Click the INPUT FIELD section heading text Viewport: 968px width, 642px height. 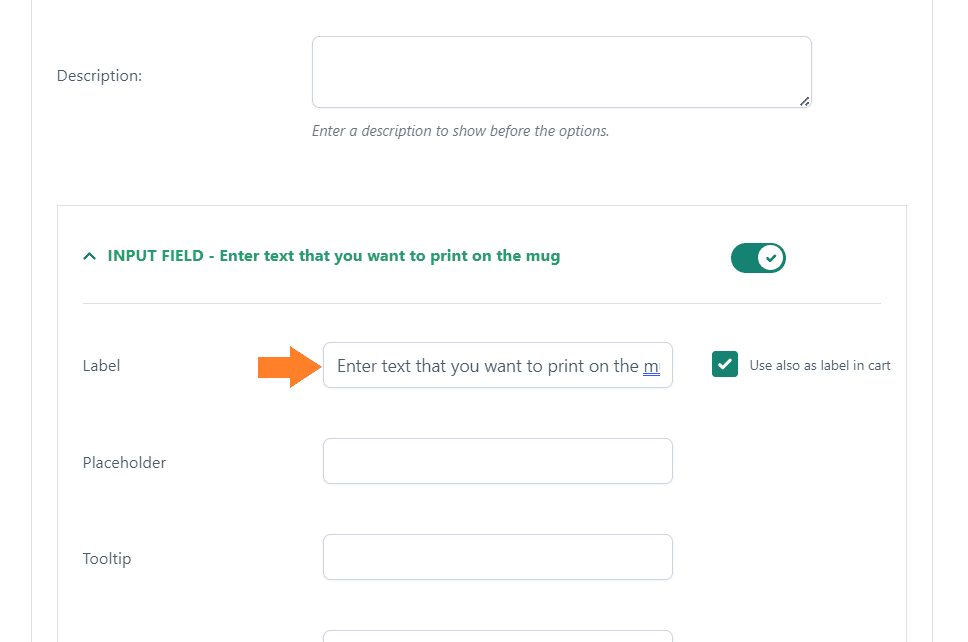coord(334,256)
